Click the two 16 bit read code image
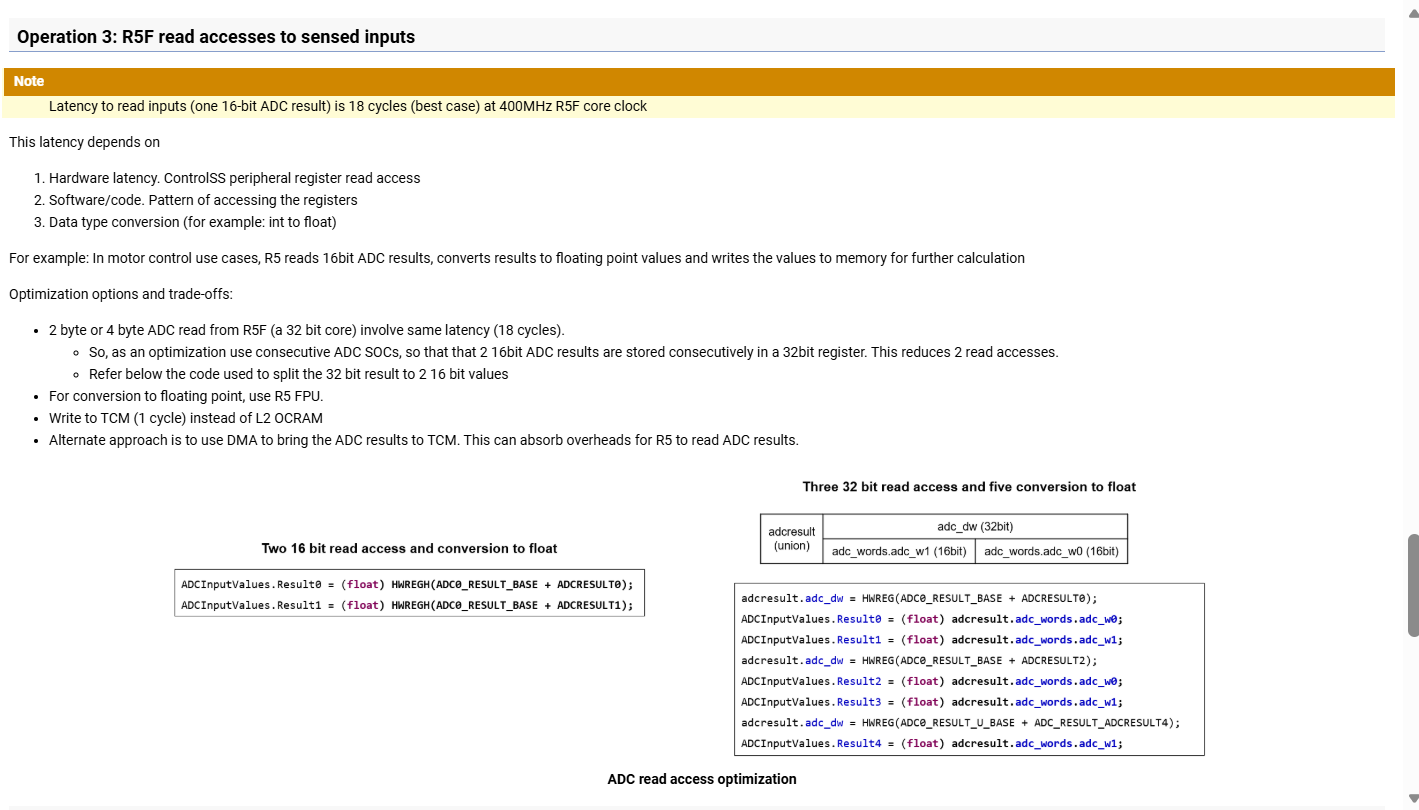 pos(409,592)
